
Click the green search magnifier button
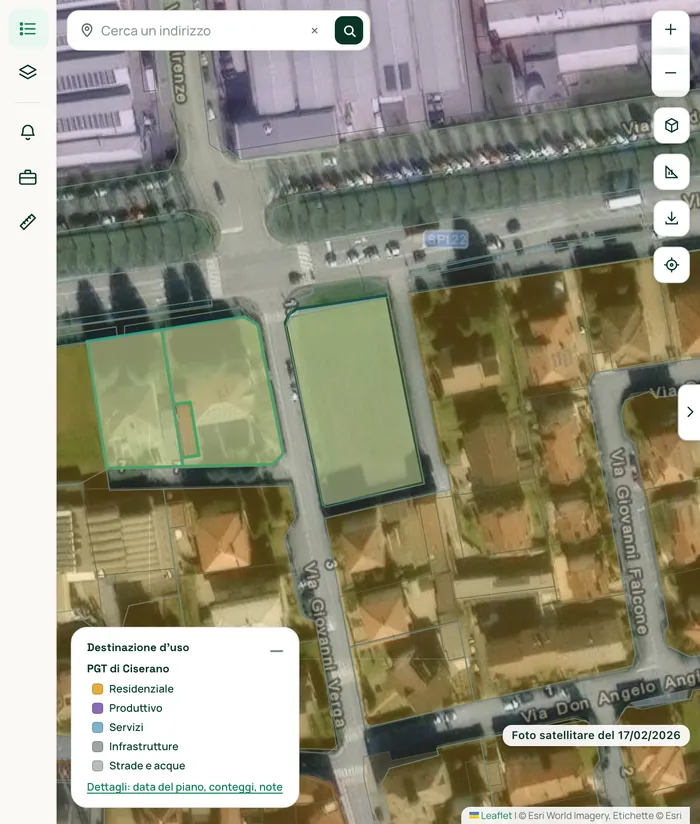point(349,31)
